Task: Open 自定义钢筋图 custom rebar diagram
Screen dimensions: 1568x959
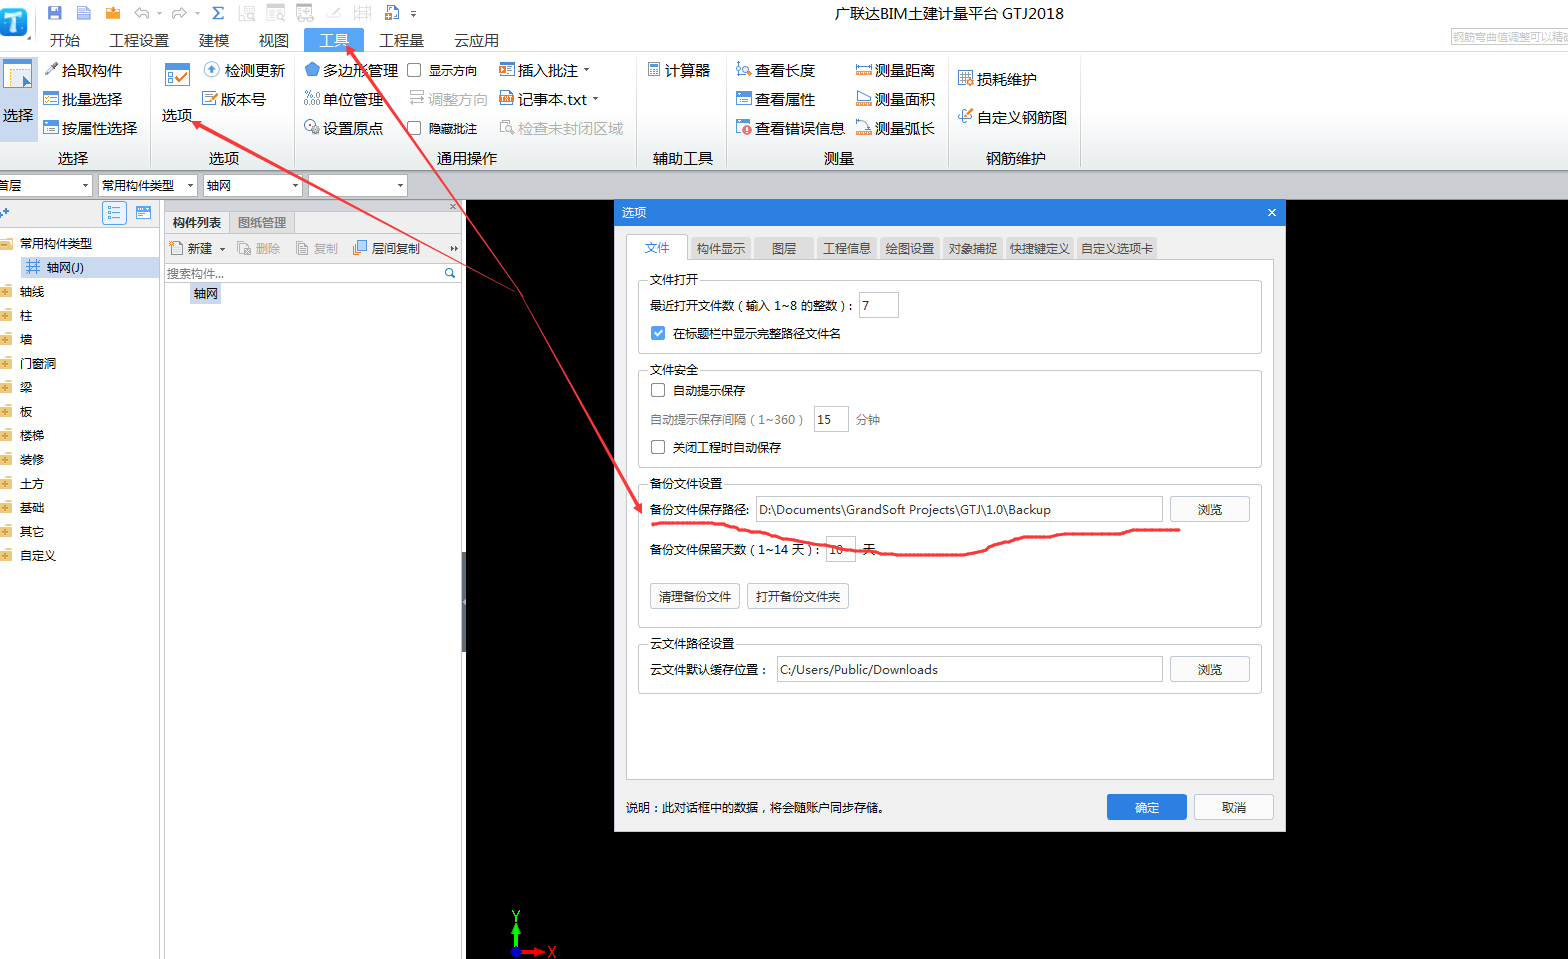Action: (1012, 117)
